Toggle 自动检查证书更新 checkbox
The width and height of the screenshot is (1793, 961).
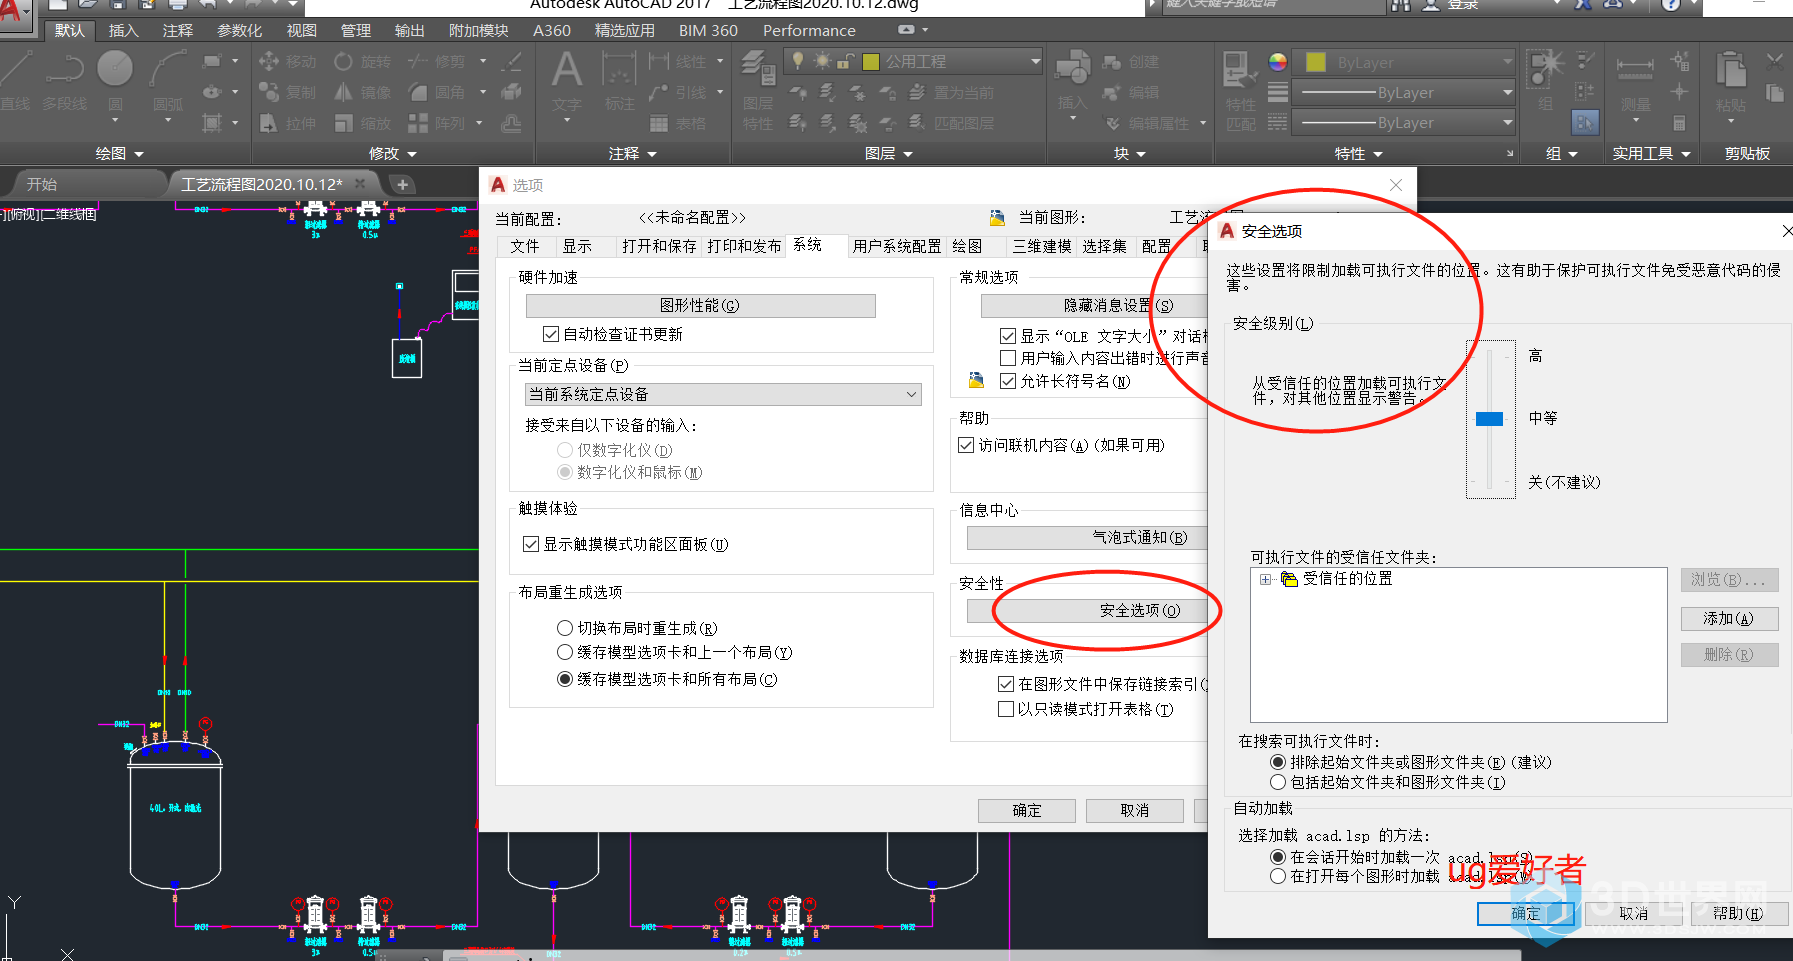tap(551, 334)
